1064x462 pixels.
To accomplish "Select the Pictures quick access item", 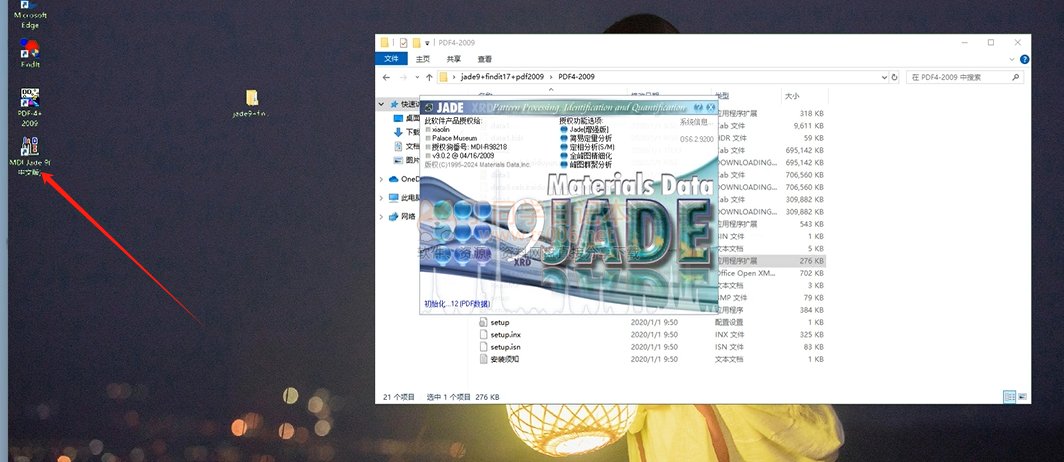I will pyautogui.click(x=407, y=161).
